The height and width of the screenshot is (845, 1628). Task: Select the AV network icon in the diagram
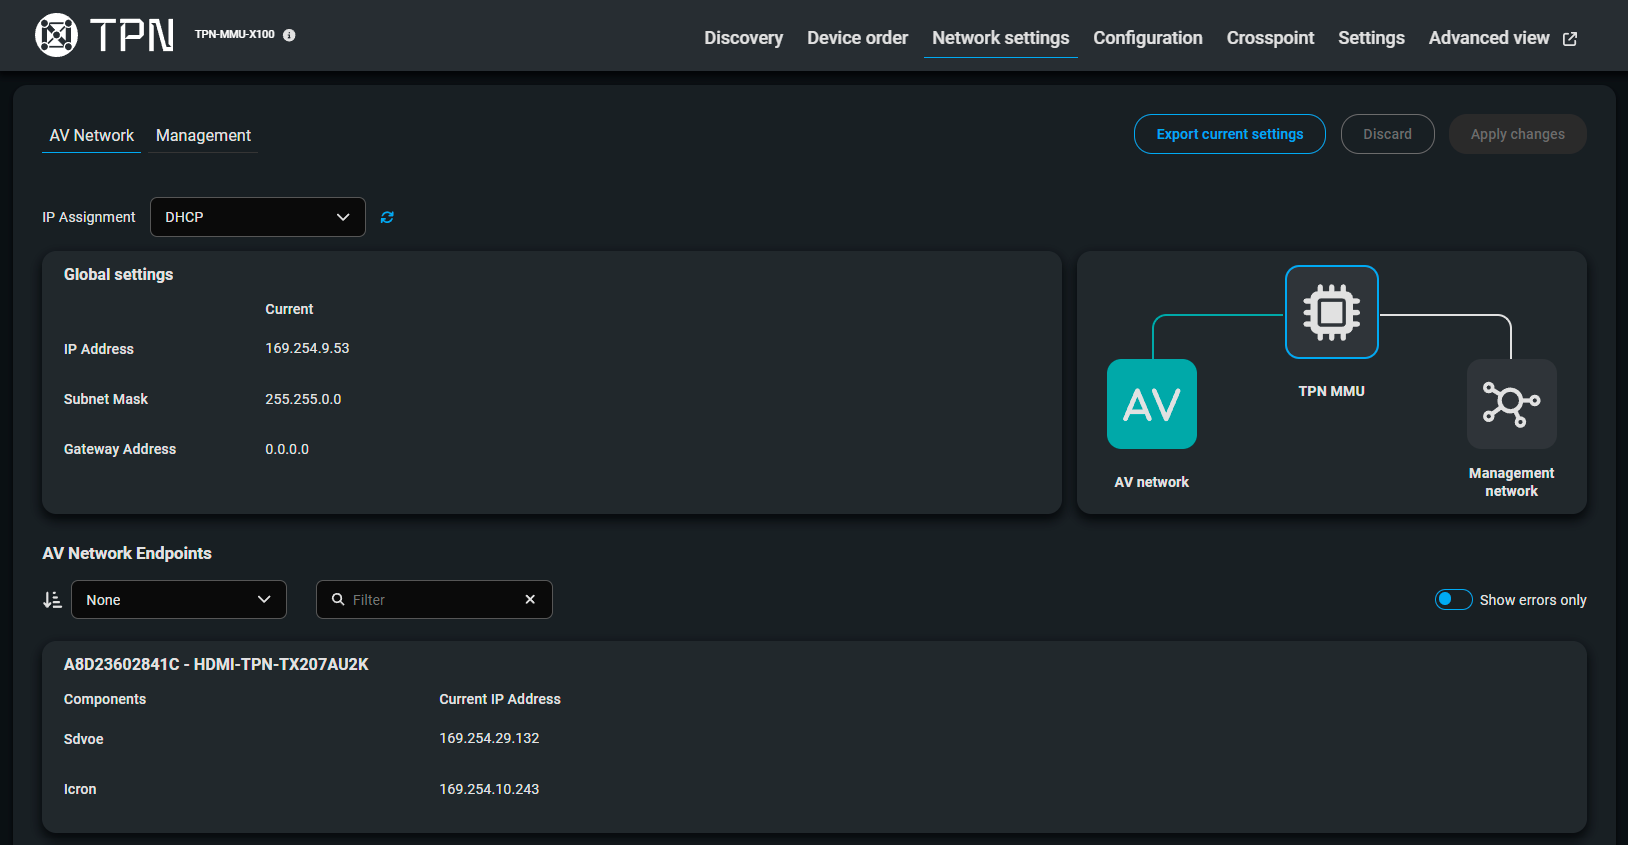[x=1152, y=404]
